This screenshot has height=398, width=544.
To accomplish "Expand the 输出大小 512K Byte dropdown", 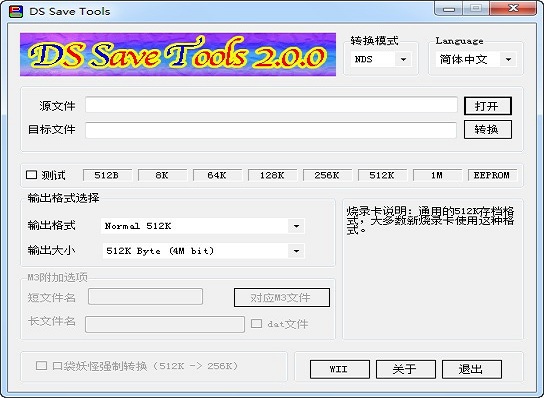I will pos(204,251).
